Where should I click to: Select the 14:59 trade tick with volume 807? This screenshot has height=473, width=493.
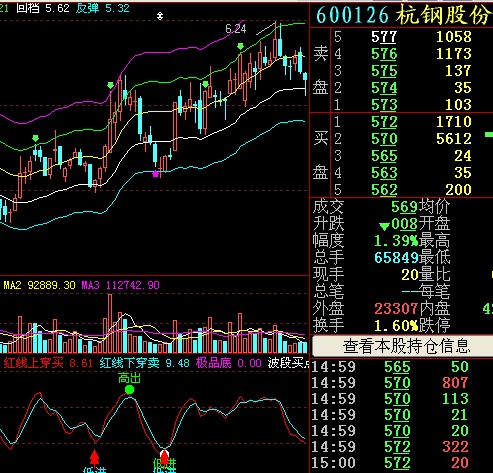point(390,383)
